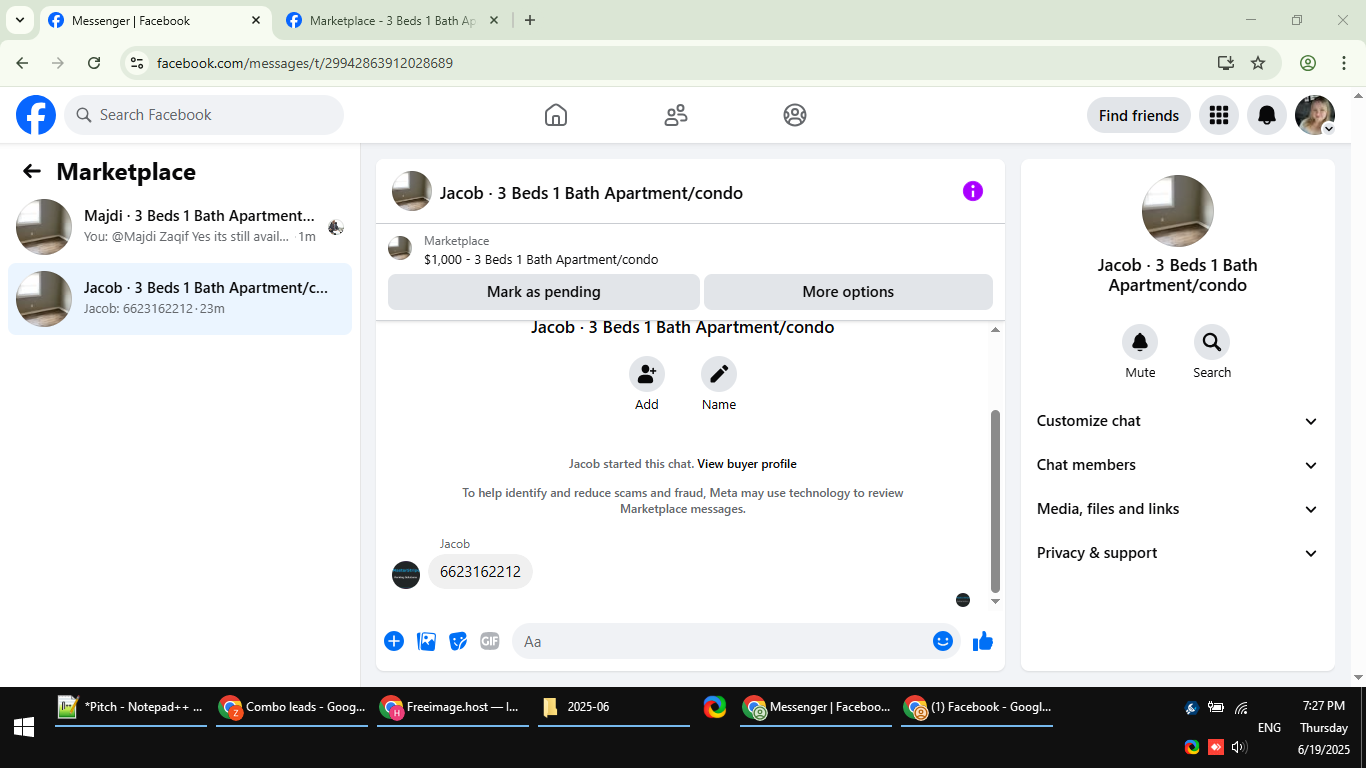Click the large listing photo in right panel
This screenshot has width=1366, height=768.
pyautogui.click(x=1178, y=211)
